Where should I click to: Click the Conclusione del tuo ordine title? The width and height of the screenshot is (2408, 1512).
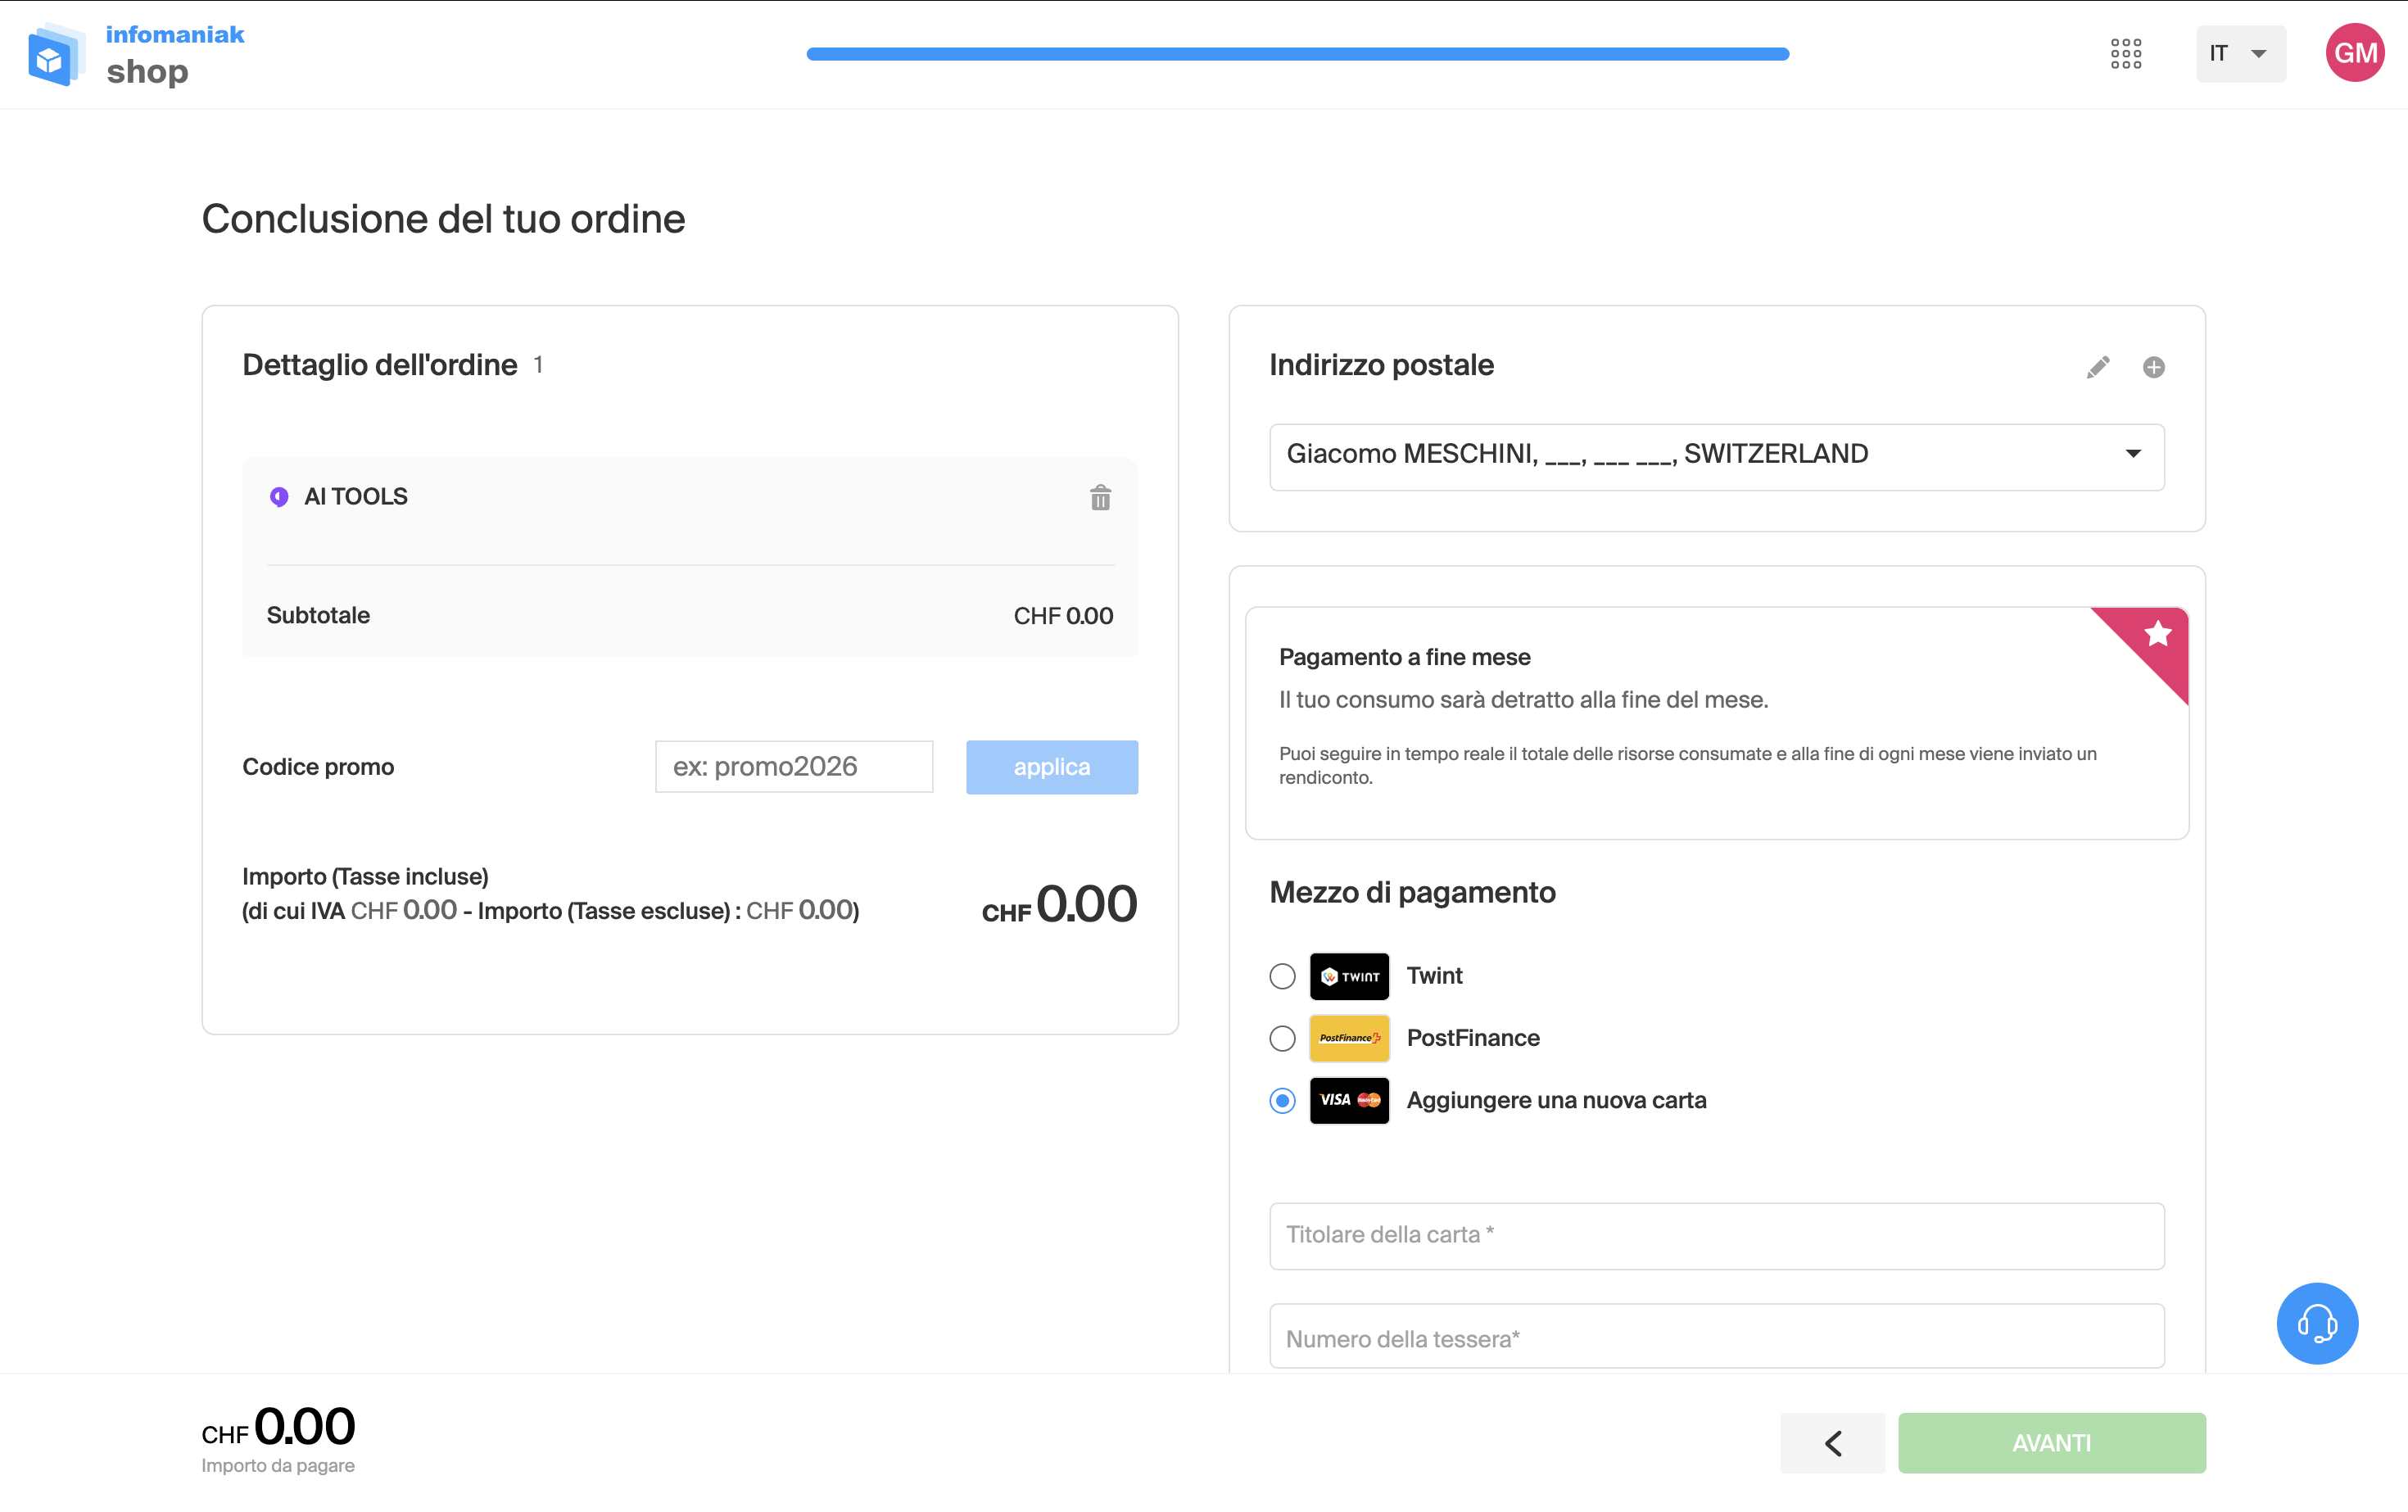click(443, 219)
